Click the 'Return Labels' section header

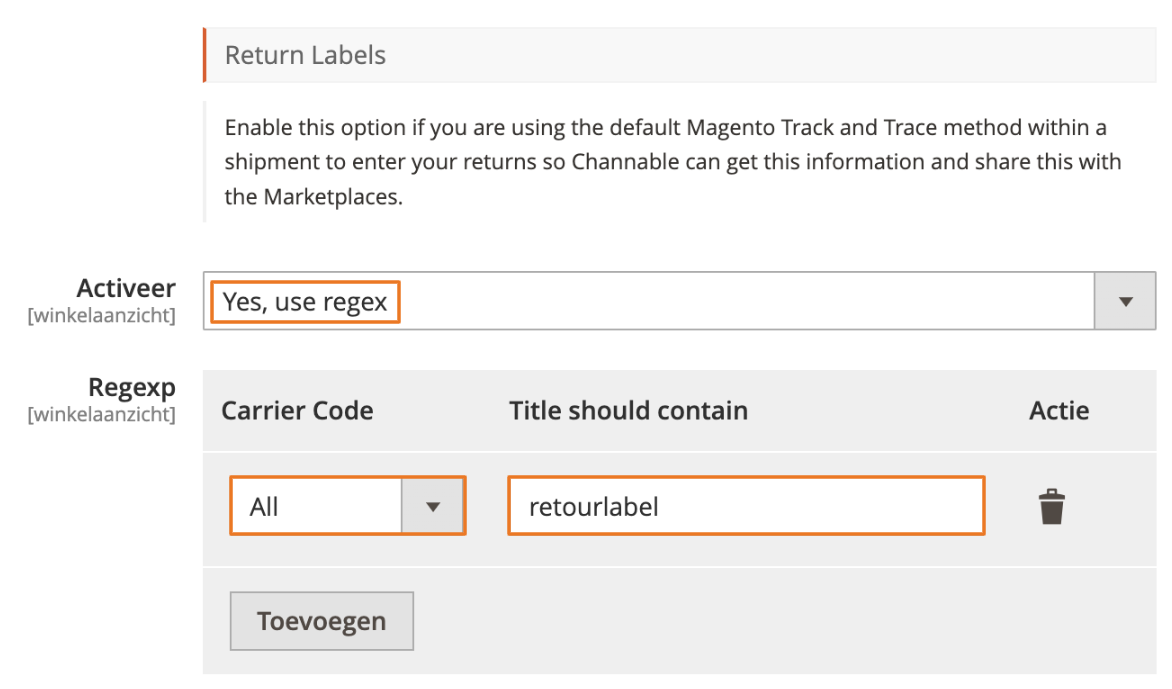point(305,55)
